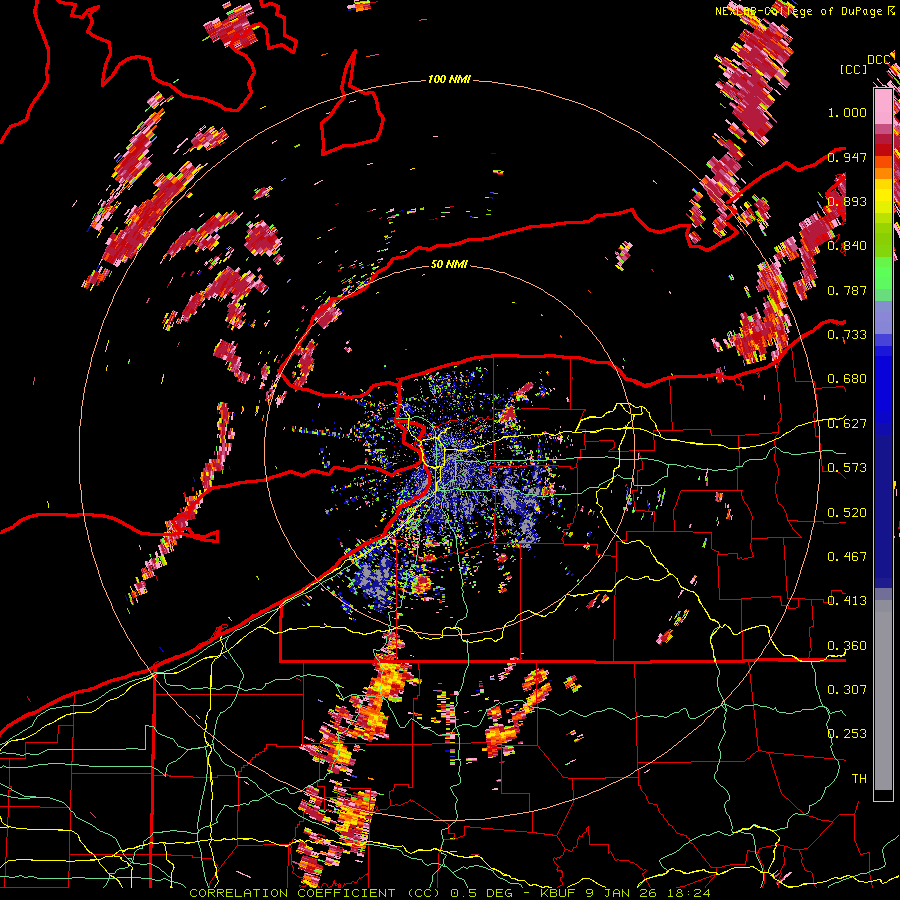Select the 0.360 legend value
The height and width of the screenshot is (900, 900).
847,646
